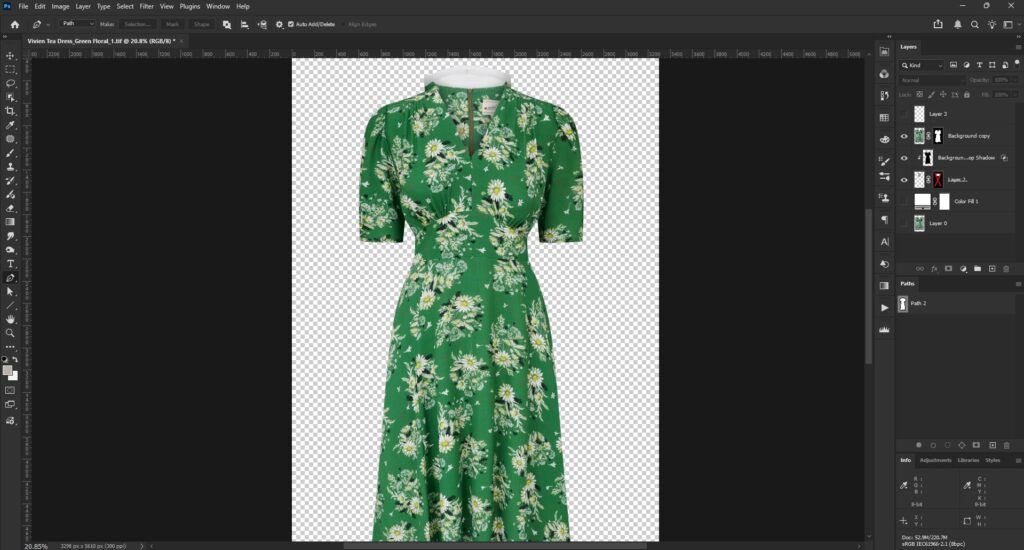The height and width of the screenshot is (550, 1024).
Task: Select the Lasso tool
Action: tap(10, 84)
